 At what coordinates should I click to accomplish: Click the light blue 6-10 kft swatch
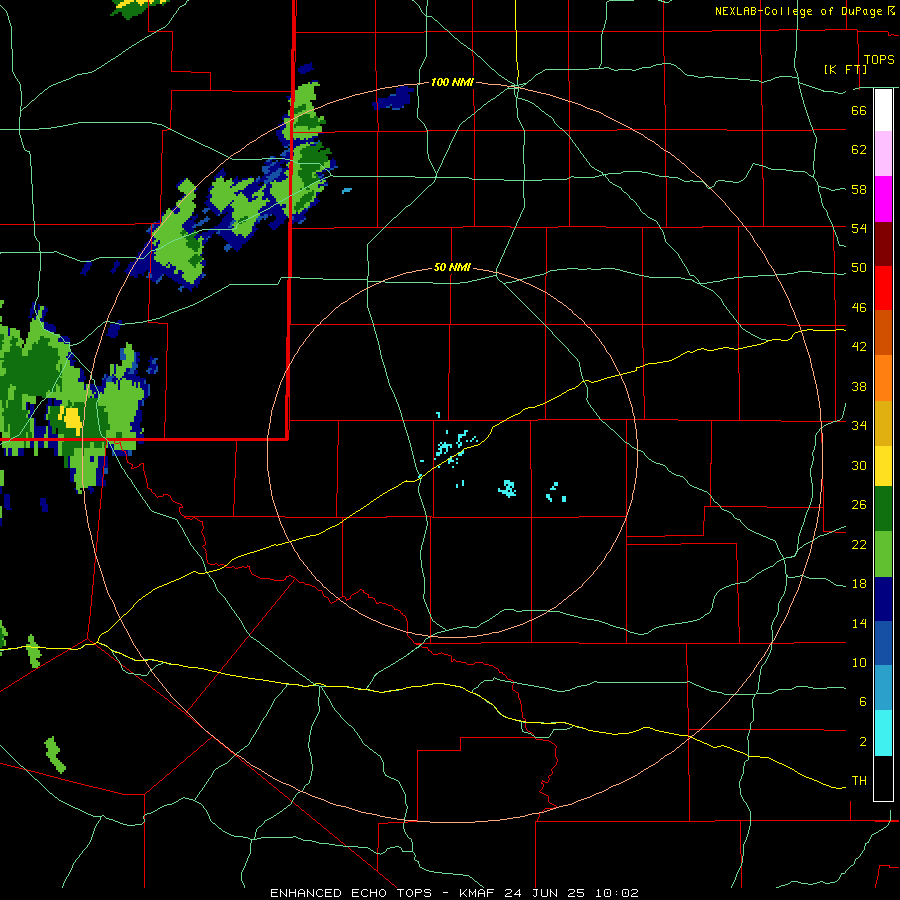[x=883, y=688]
